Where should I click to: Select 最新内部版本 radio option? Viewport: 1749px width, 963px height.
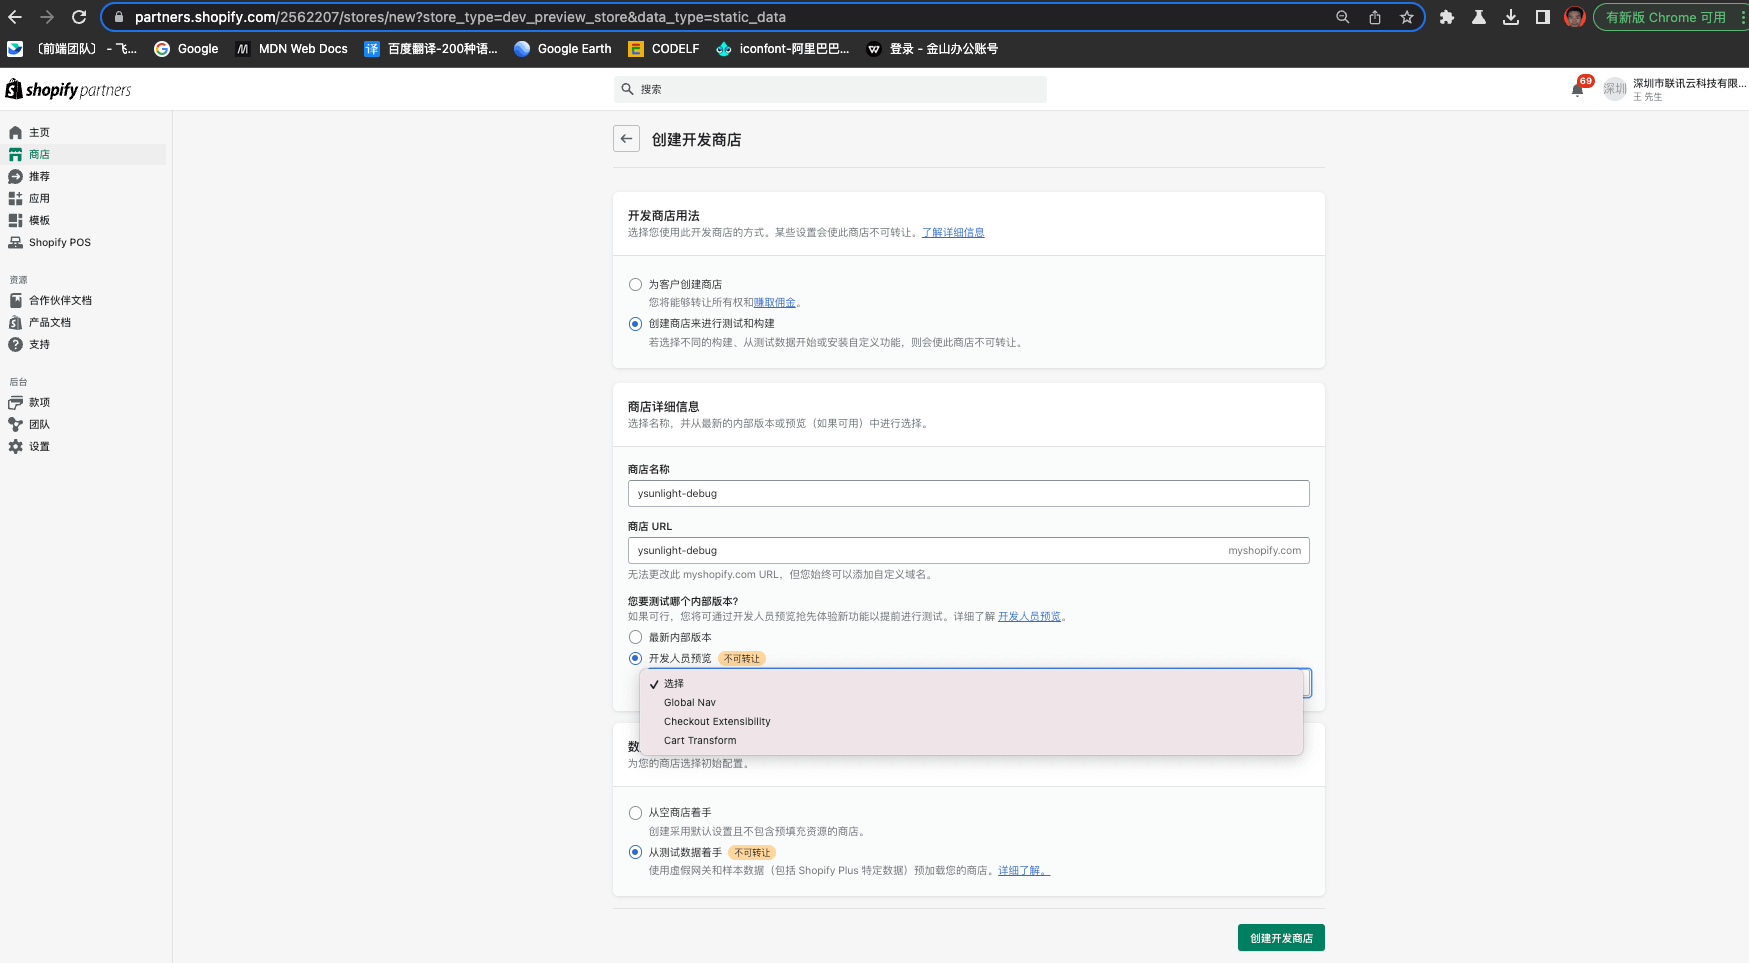(x=635, y=637)
